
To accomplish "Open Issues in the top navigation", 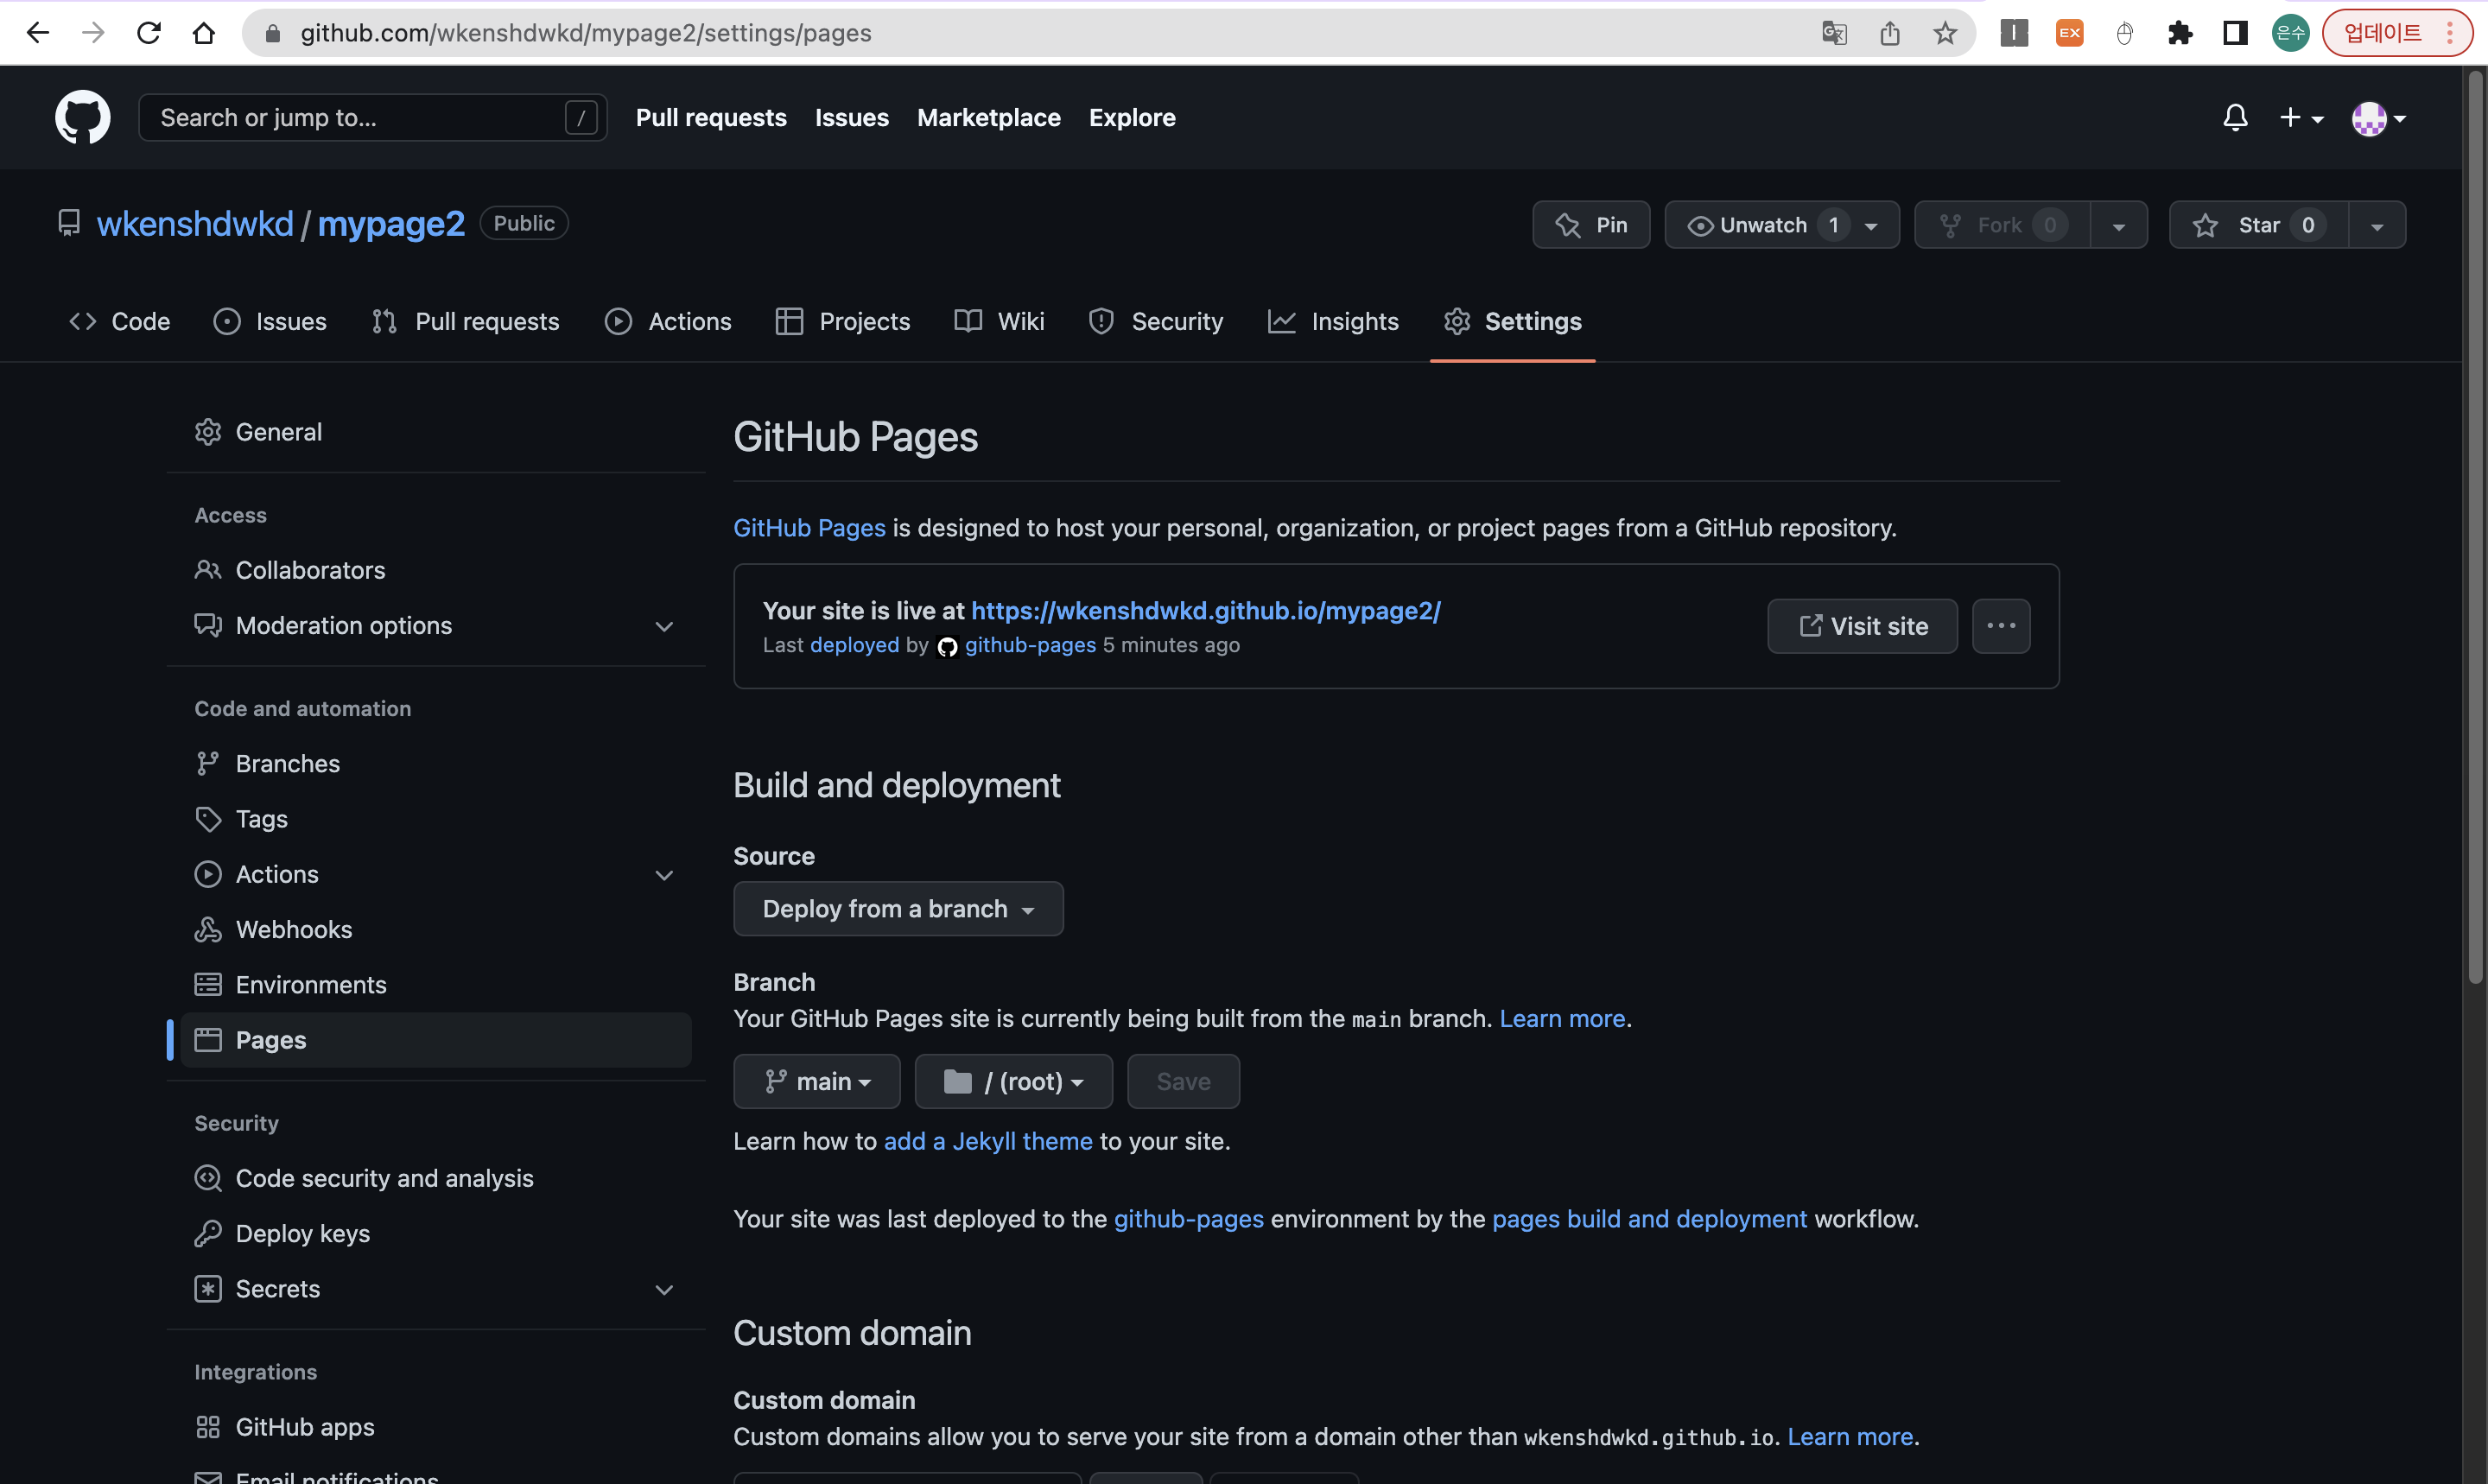I will coord(851,118).
